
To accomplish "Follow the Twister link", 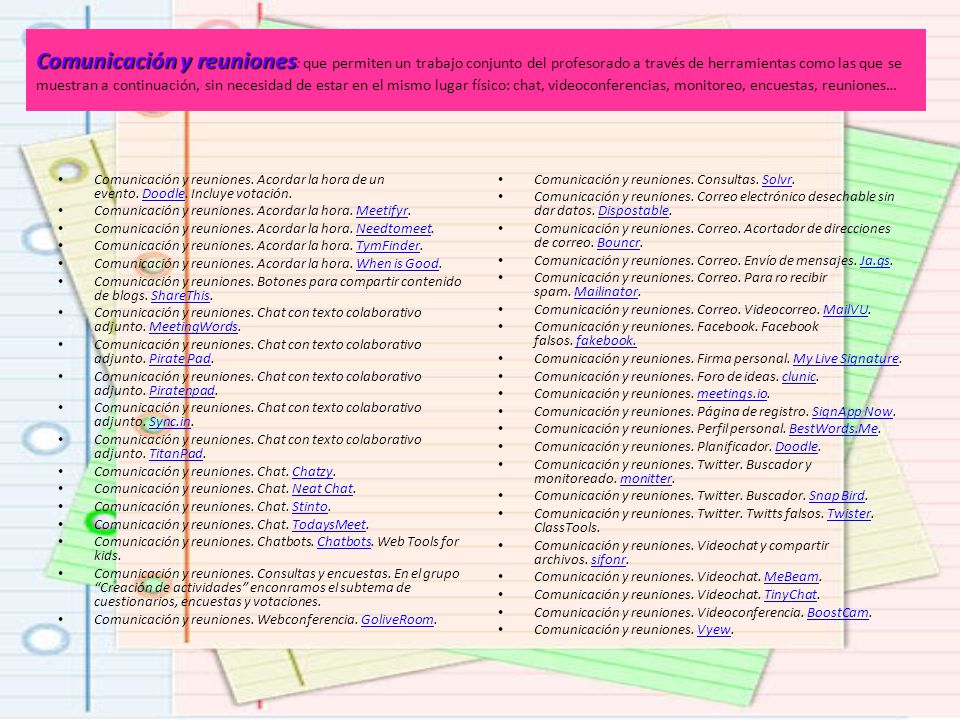I will coord(849,513).
